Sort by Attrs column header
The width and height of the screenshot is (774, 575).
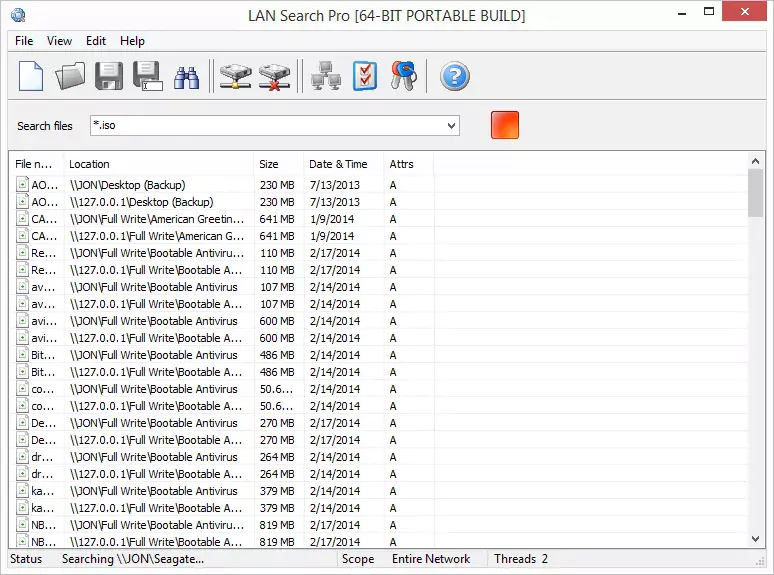tap(409, 164)
